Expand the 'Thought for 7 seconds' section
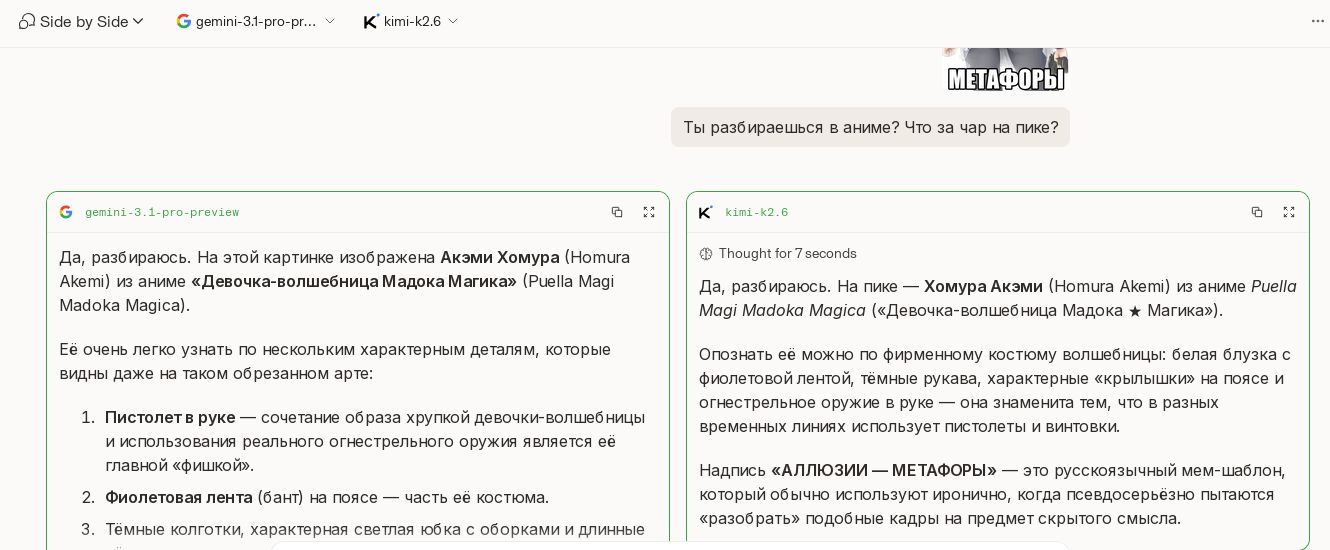 point(778,253)
